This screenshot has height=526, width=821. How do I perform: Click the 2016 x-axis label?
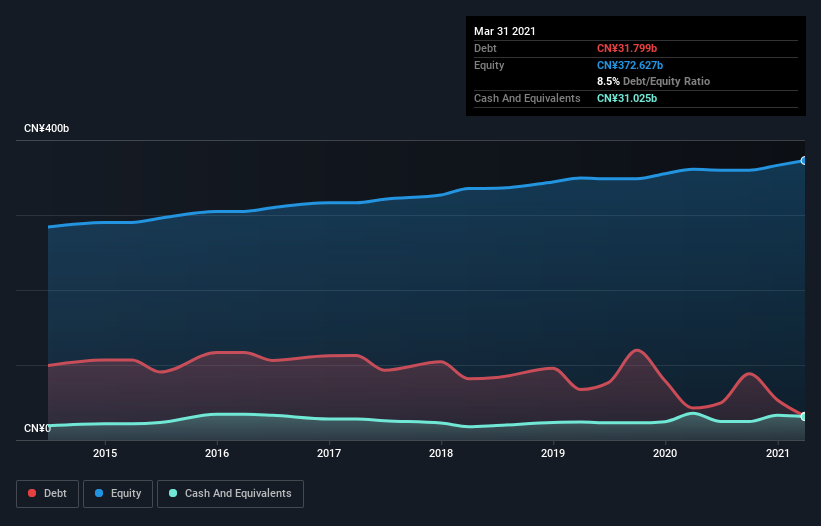[217, 453]
